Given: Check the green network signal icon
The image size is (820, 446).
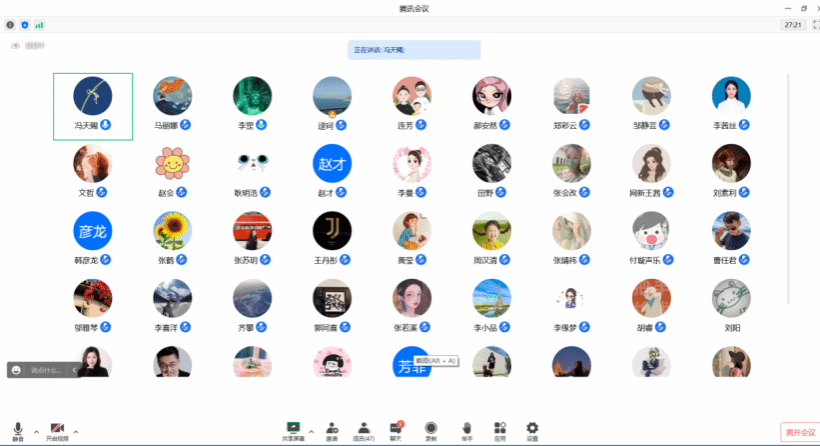Looking at the screenshot, I should pyautogui.click(x=39, y=24).
